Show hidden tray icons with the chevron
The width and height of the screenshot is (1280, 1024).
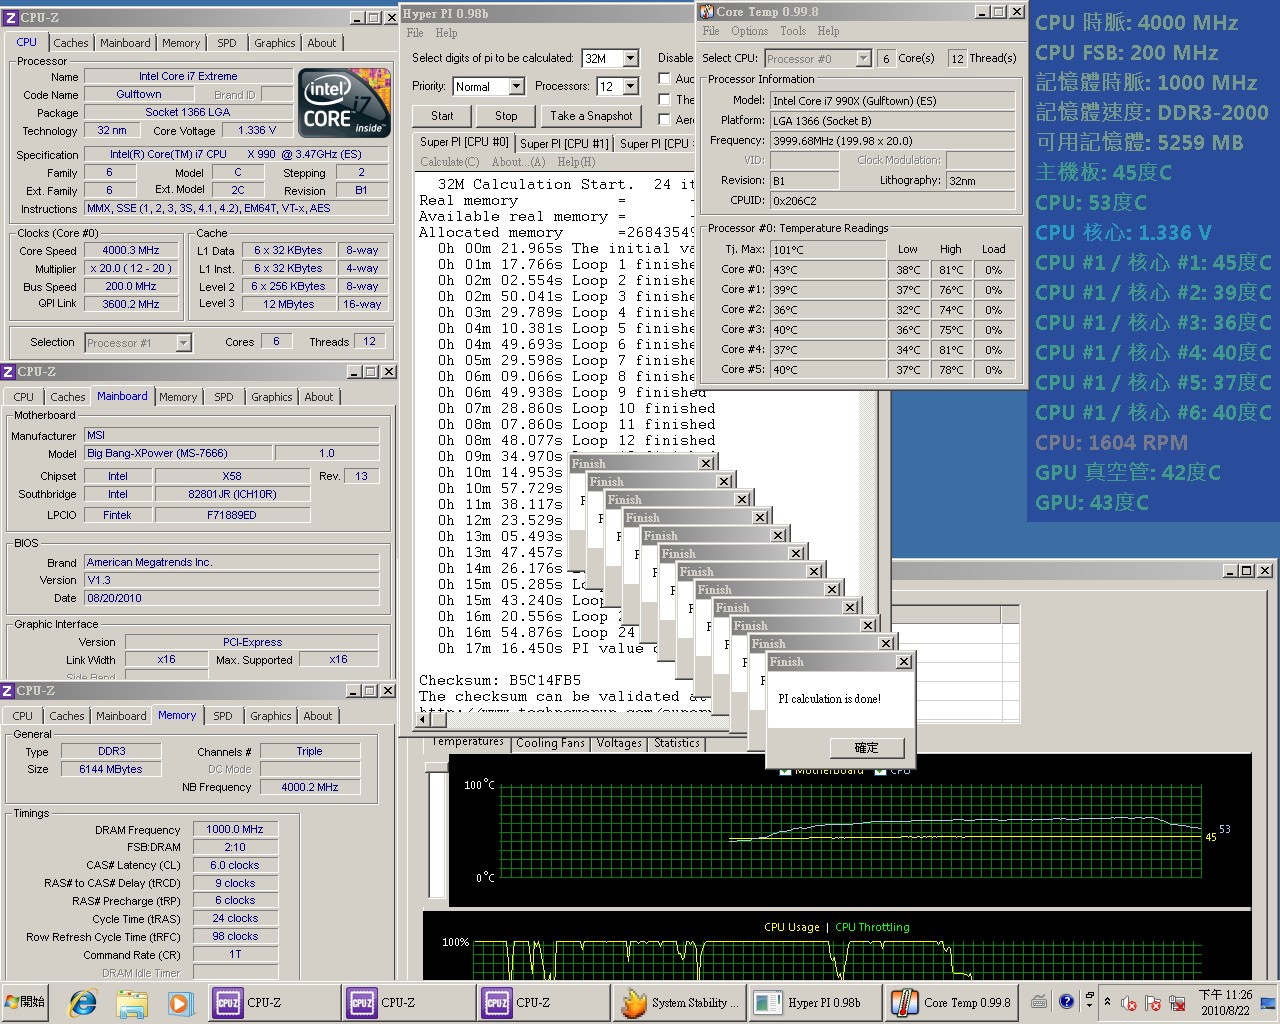(x=1107, y=1002)
